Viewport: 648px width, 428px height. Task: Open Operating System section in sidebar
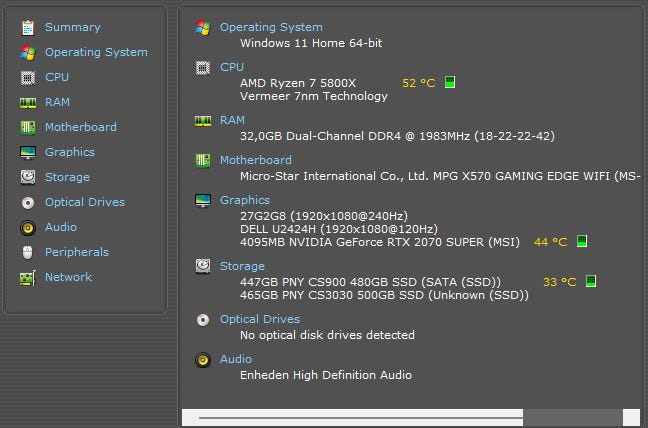(96, 52)
